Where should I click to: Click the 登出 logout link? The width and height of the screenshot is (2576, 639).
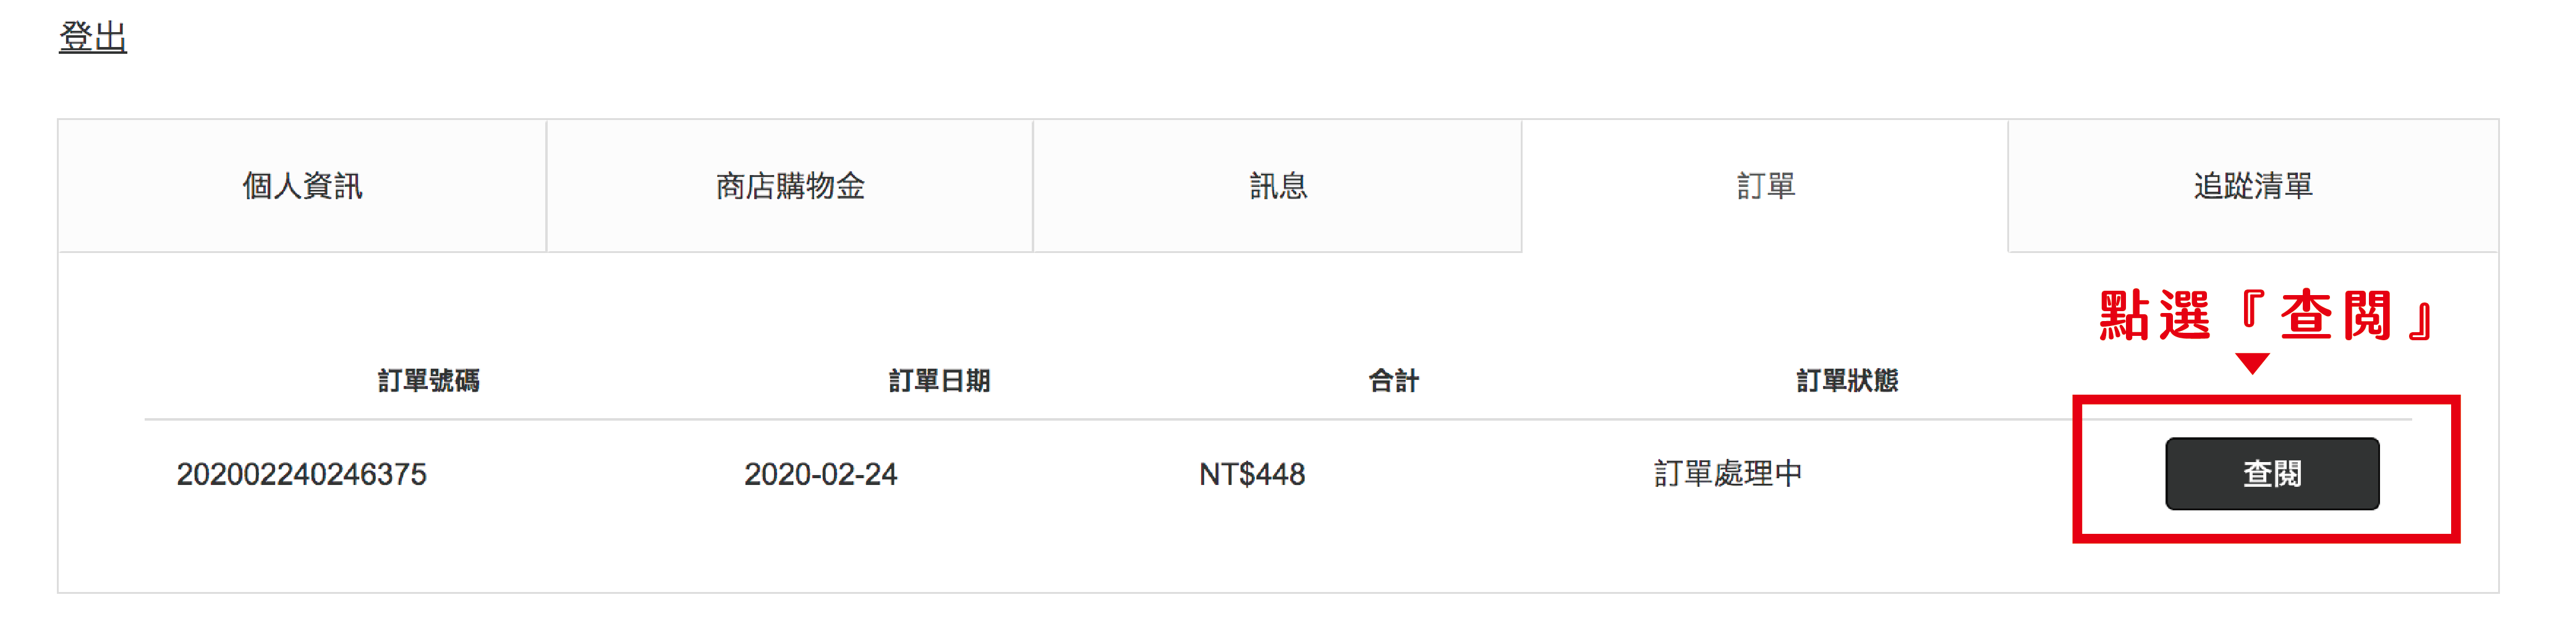click(x=93, y=38)
